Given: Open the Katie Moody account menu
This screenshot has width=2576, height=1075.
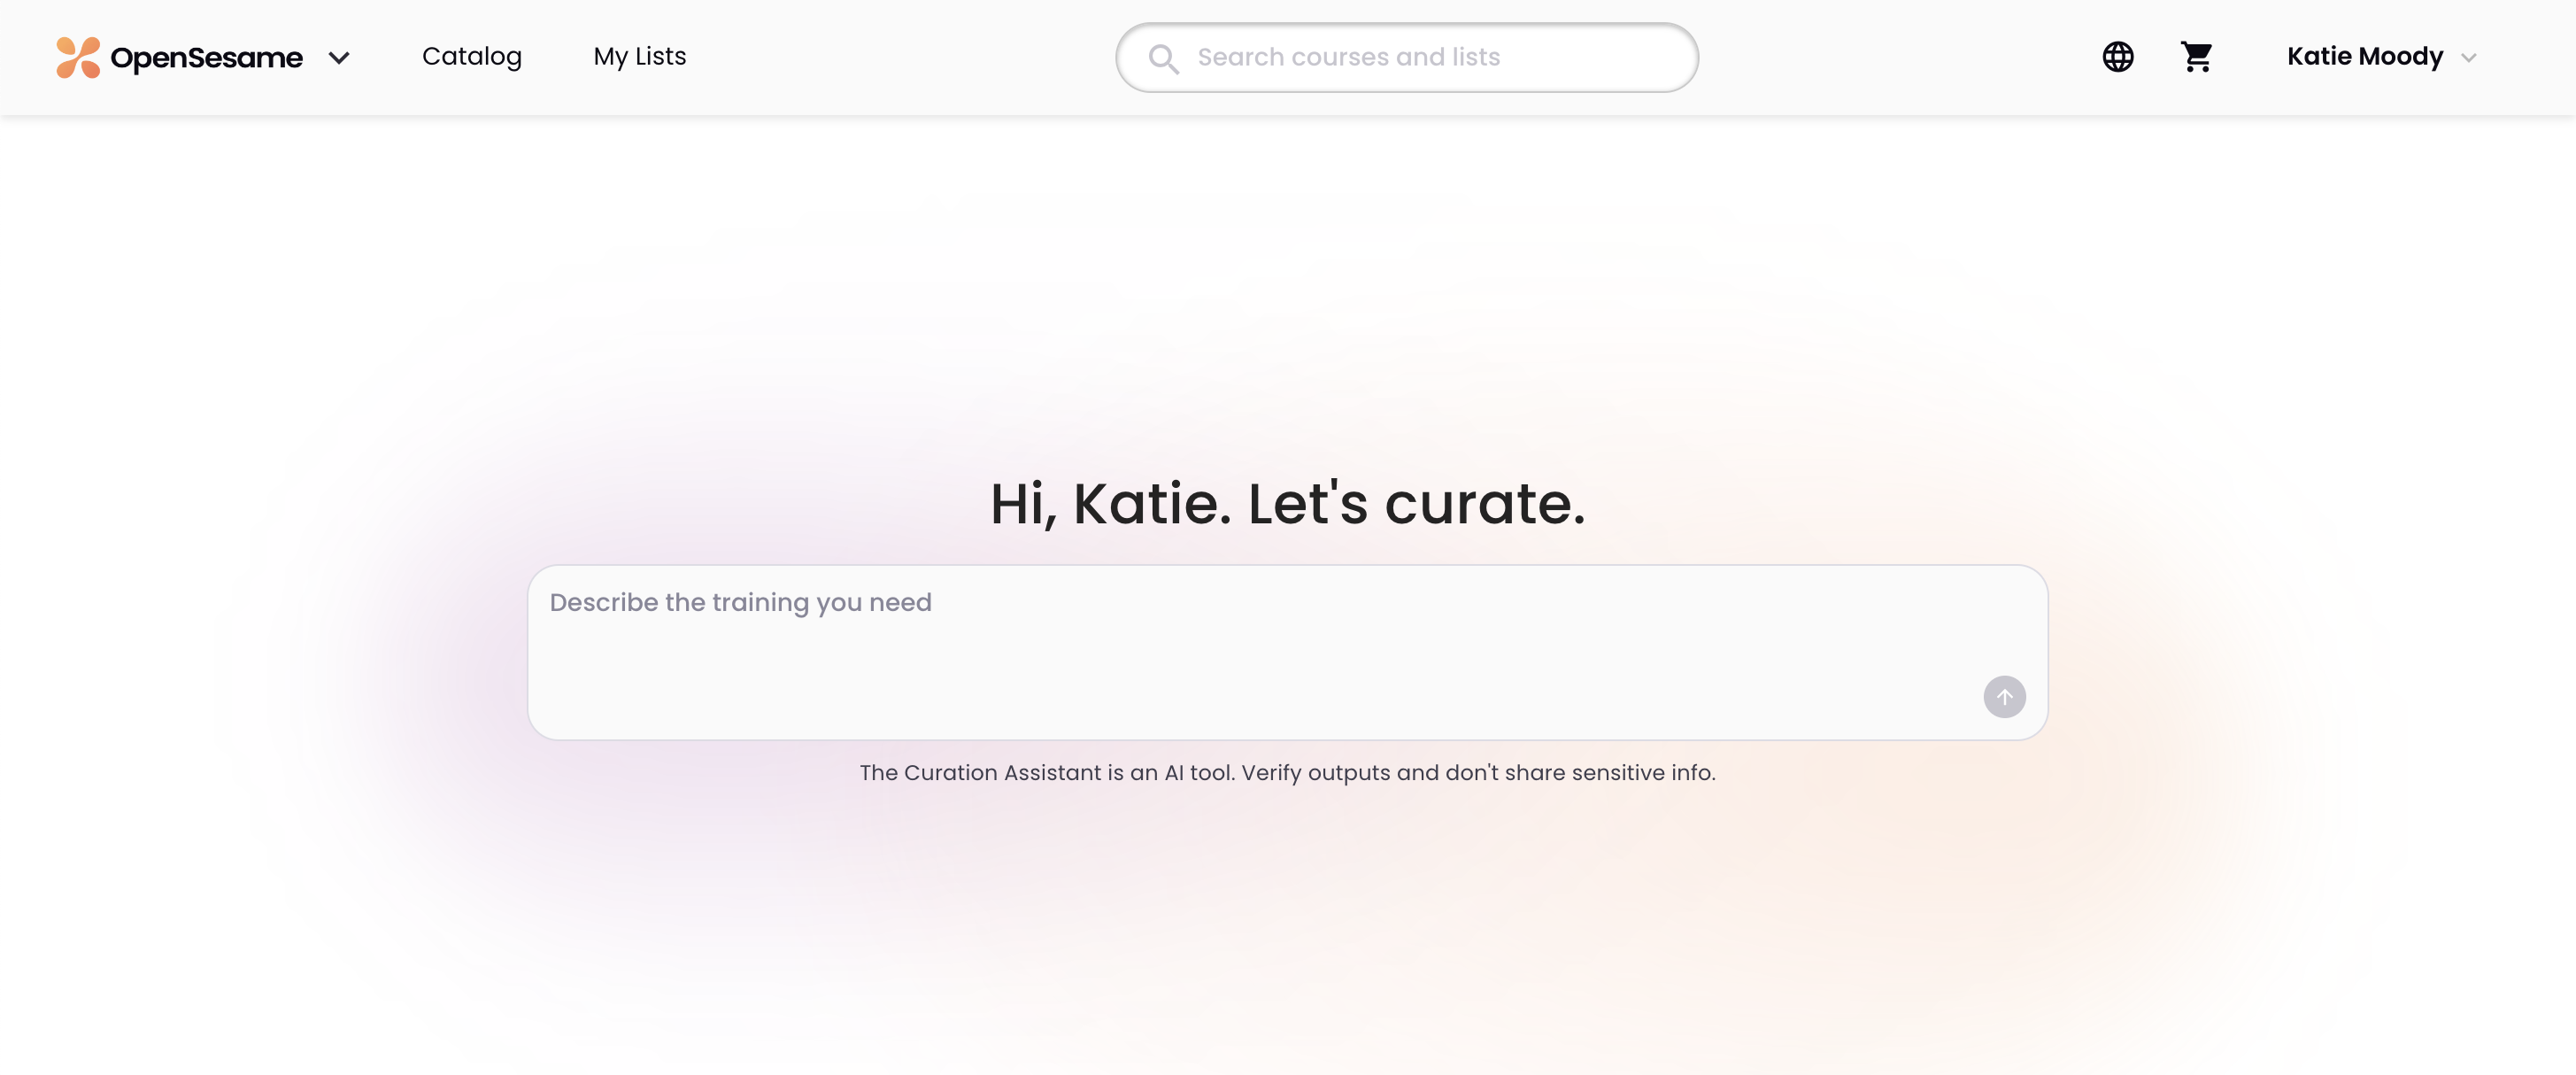Looking at the screenshot, I should click(2381, 57).
